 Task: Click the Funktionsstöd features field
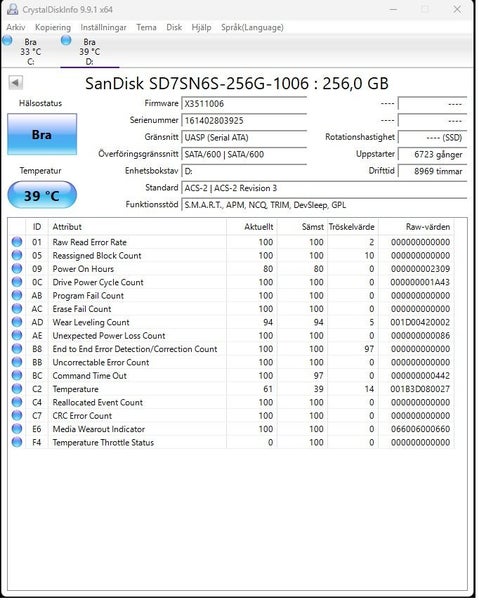pos(324,205)
